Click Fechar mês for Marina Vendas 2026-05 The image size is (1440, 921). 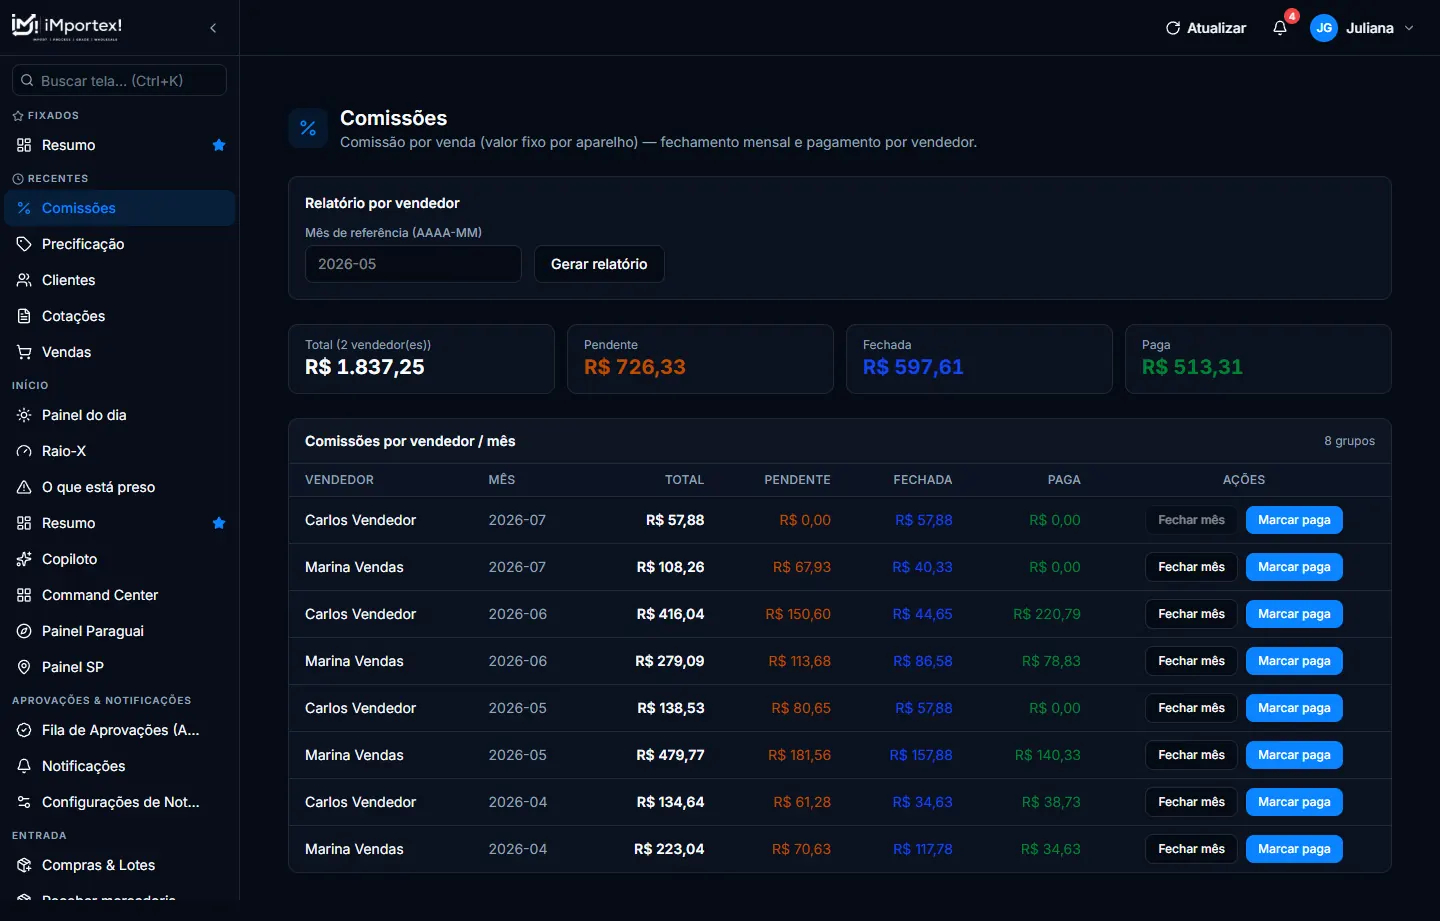[1191, 755]
